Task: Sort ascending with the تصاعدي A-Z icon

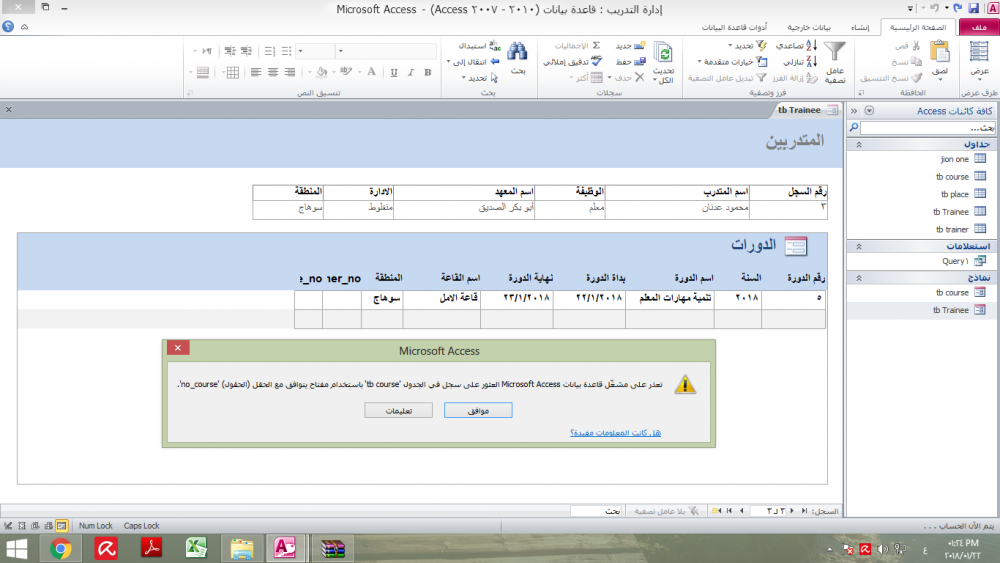Action: coord(811,45)
